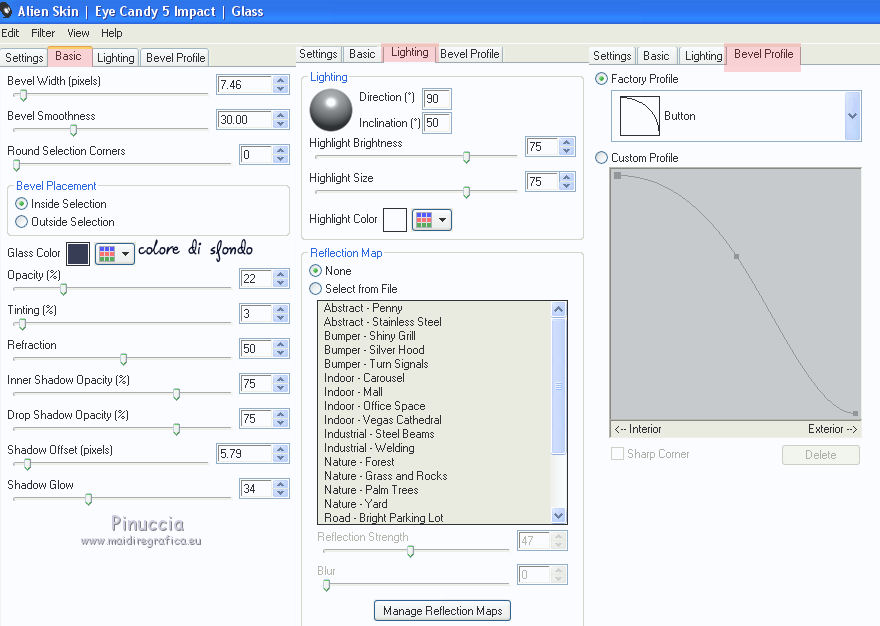Viewport: 880px width, 626px height.
Task: Select Bumper - Silver Hood reflection map
Action: (x=374, y=350)
